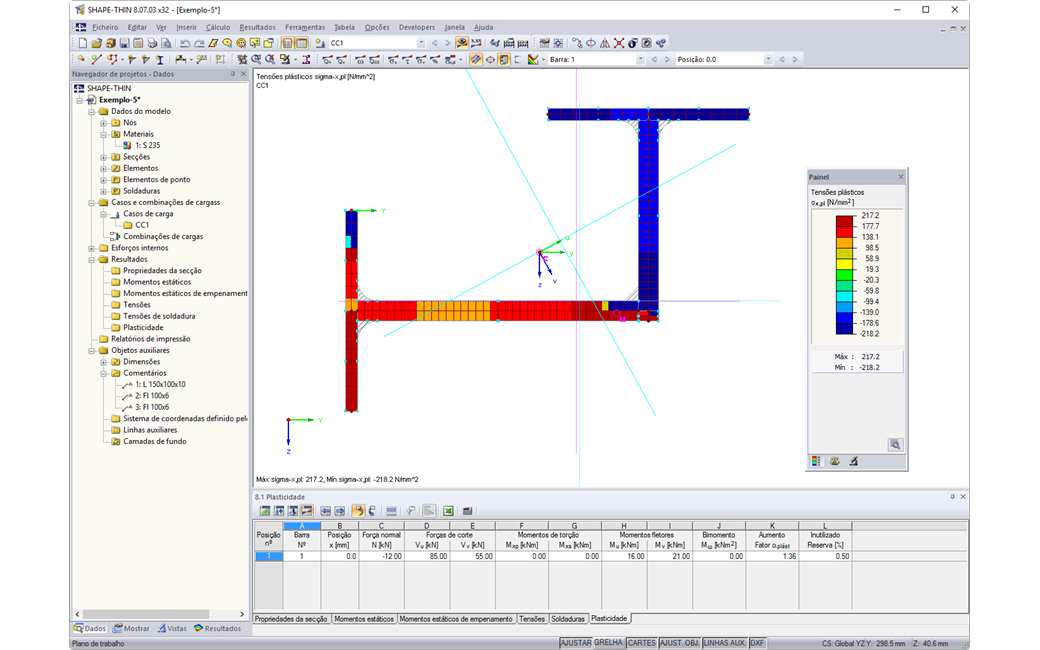Switch to Resultados navigator tab

point(218,628)
